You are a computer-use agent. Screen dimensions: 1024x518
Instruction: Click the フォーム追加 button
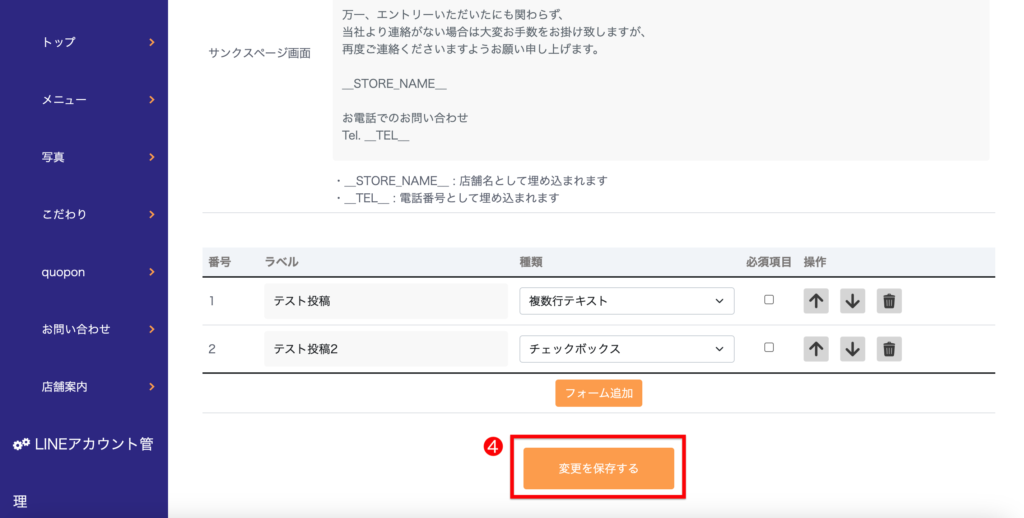point(598,393)
